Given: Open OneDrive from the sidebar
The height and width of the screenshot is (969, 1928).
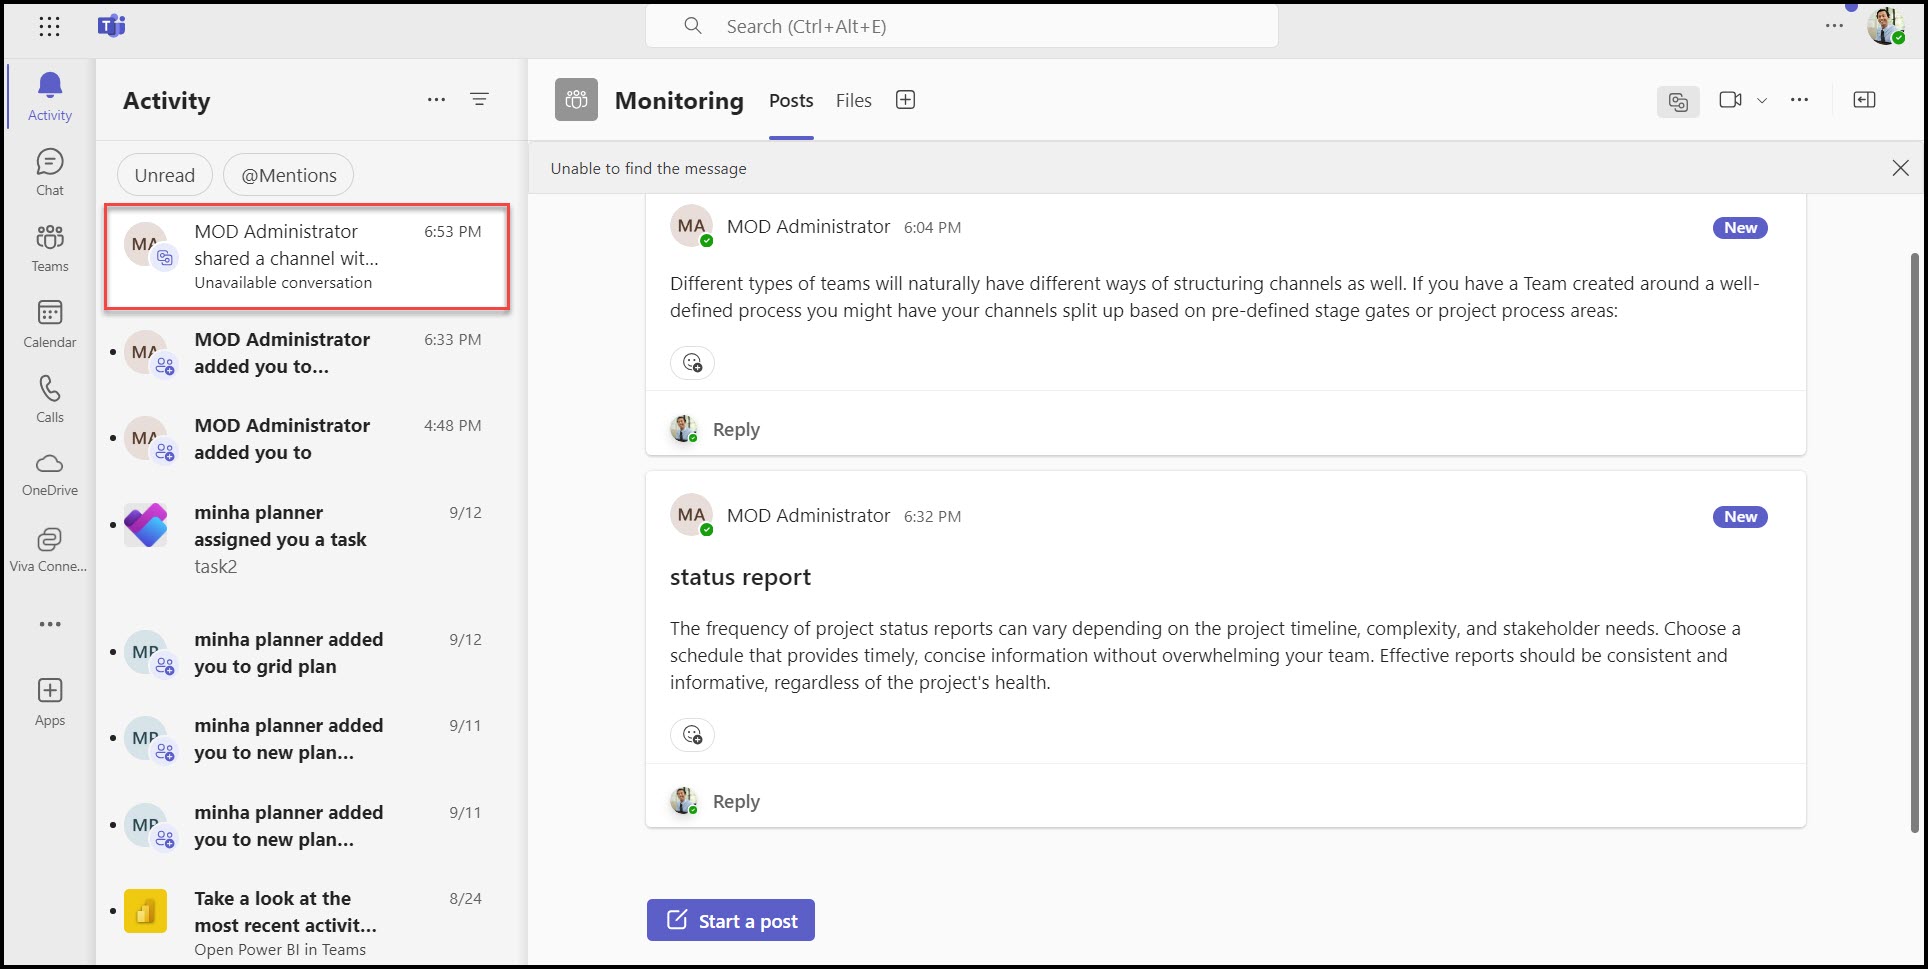Looking at the screenshot, I should tap(49, 474).
